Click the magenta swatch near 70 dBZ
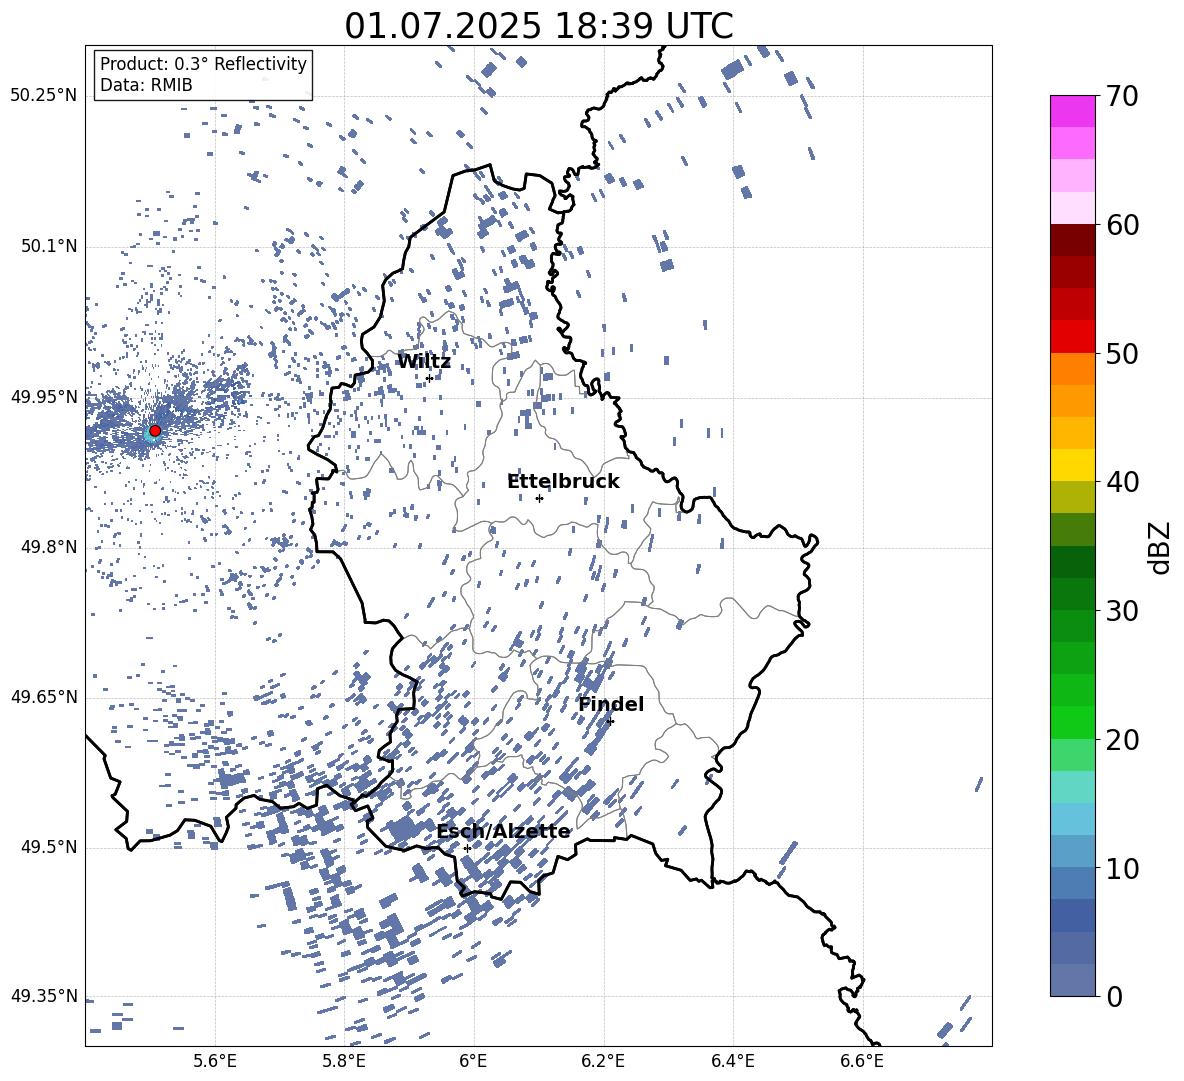1184x1081 pixels. [1073, 111]
